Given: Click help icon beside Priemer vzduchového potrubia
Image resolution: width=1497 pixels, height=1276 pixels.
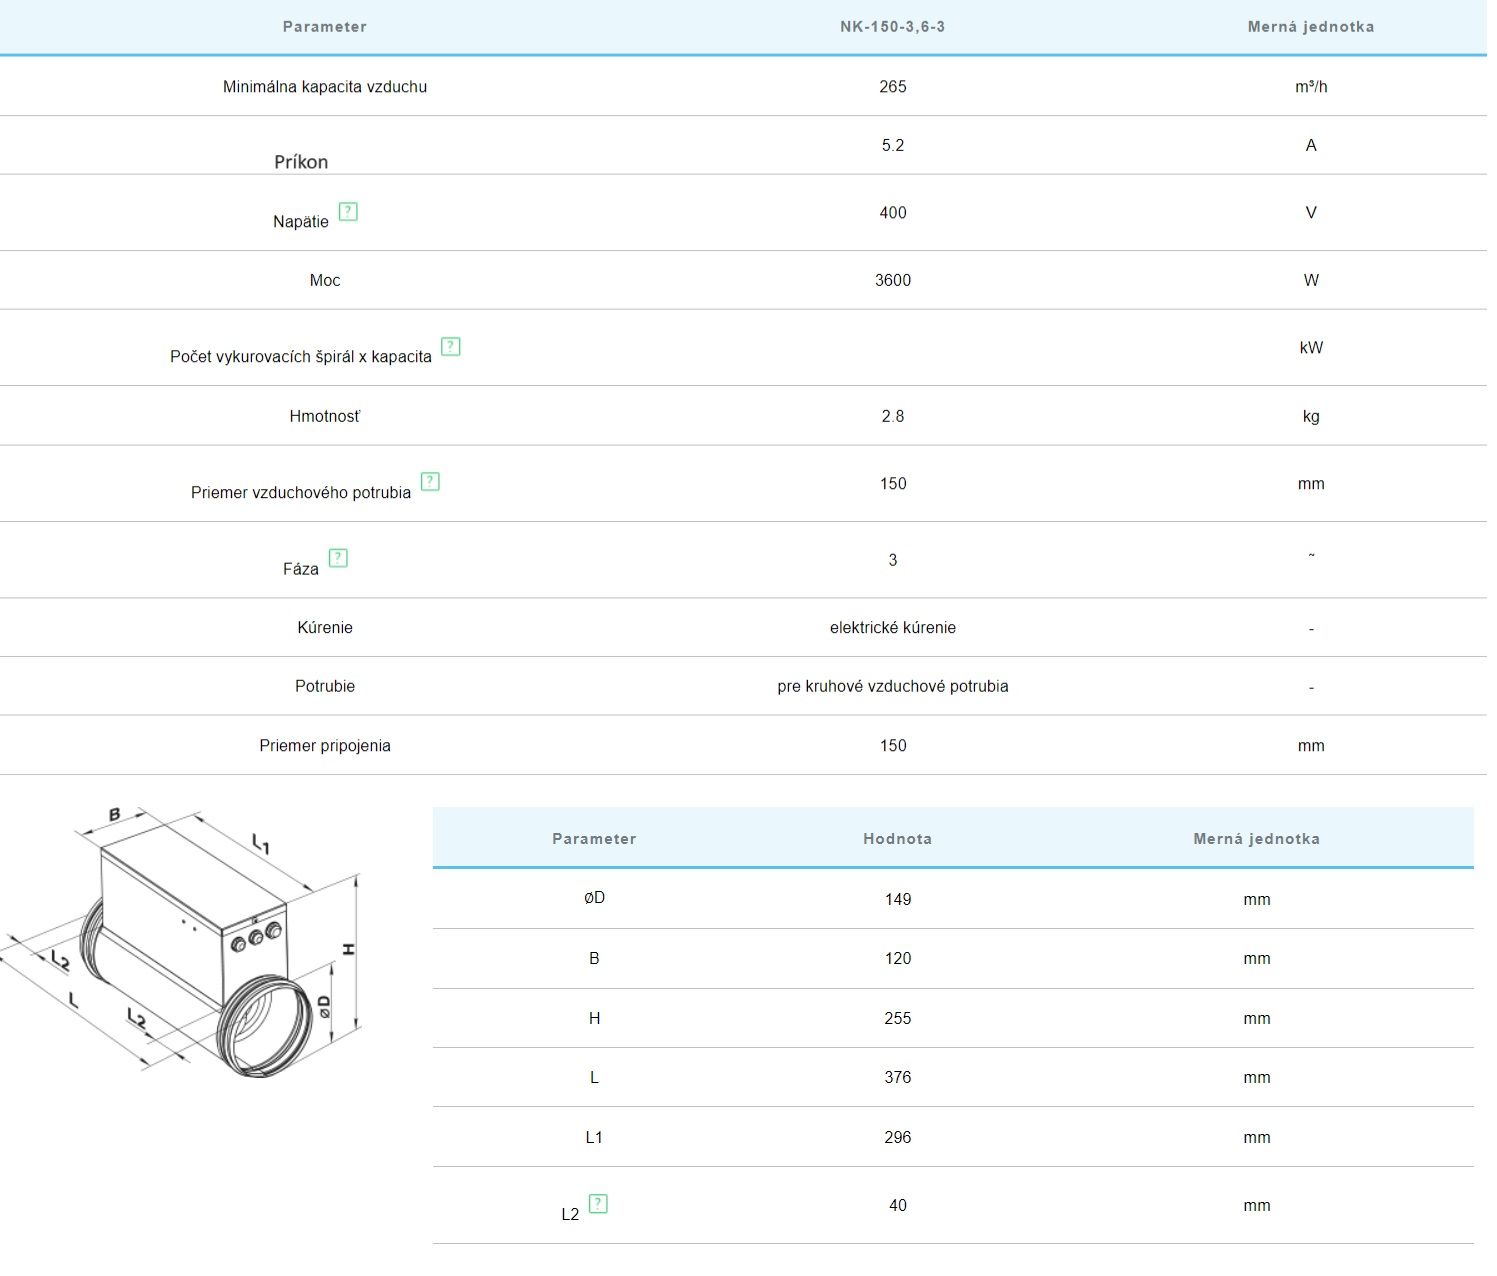Looking at the screenshot, I should (x=430, y=482).
